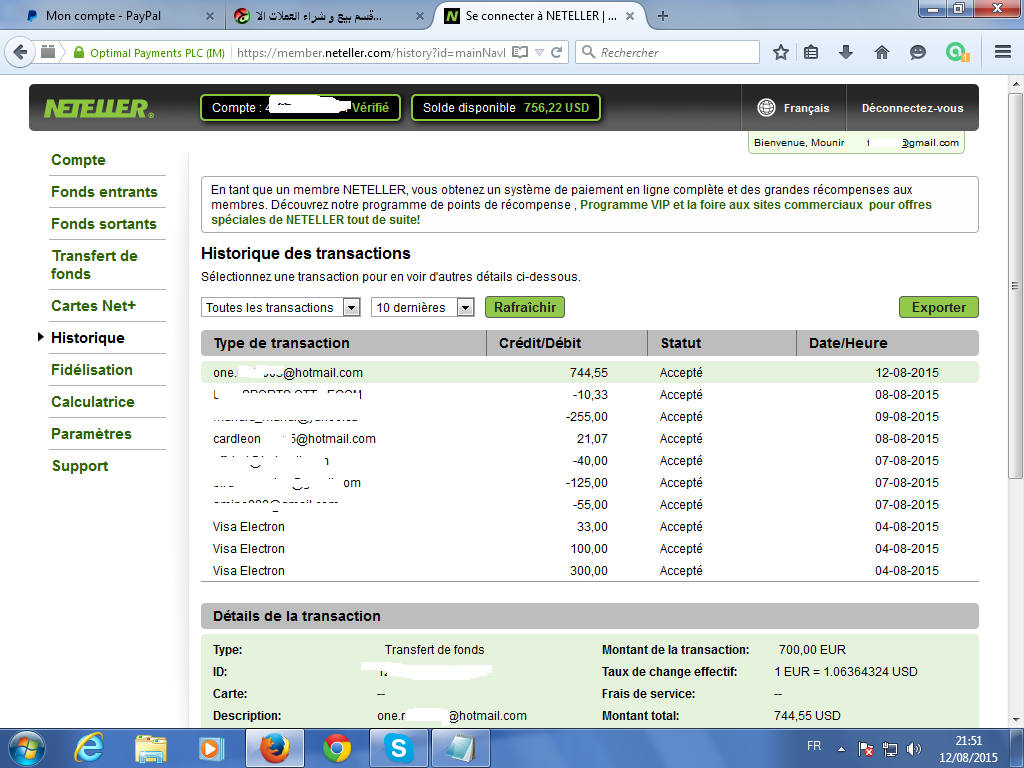Open Fonds sortants in the sidebar
The height and width of the screenshot is (768, 1024).
(104, 224)
